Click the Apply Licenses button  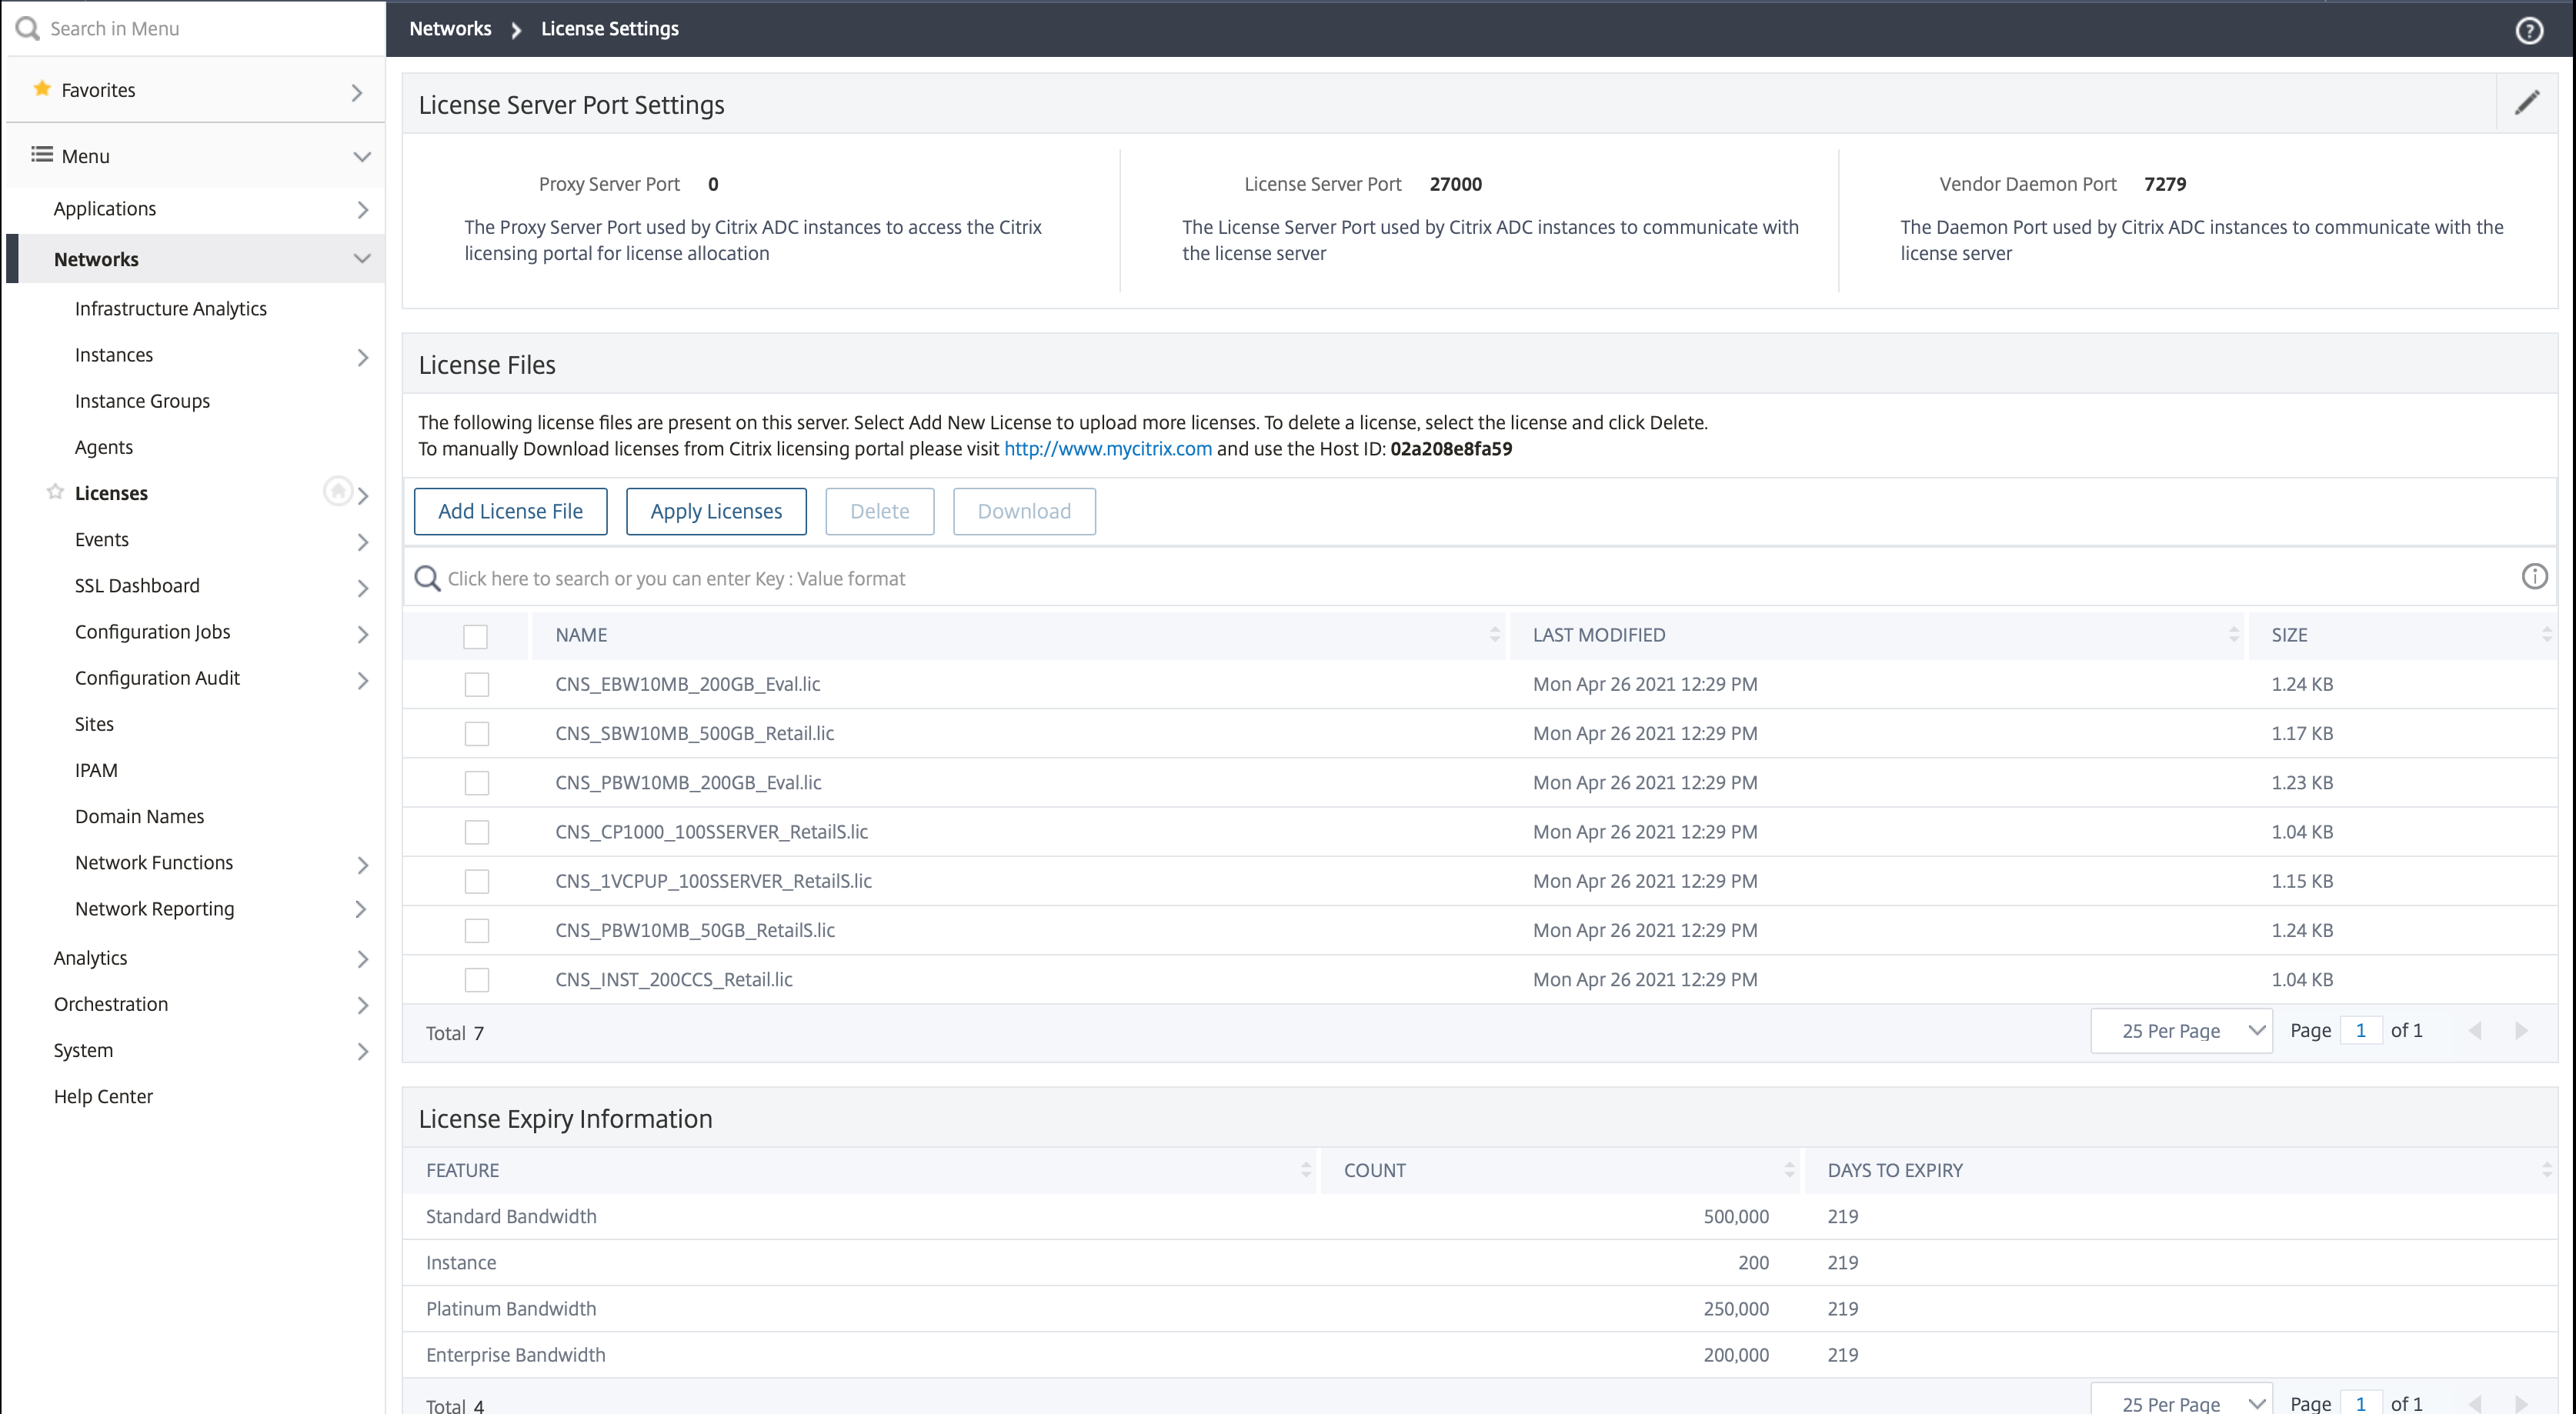pos(717,510)
